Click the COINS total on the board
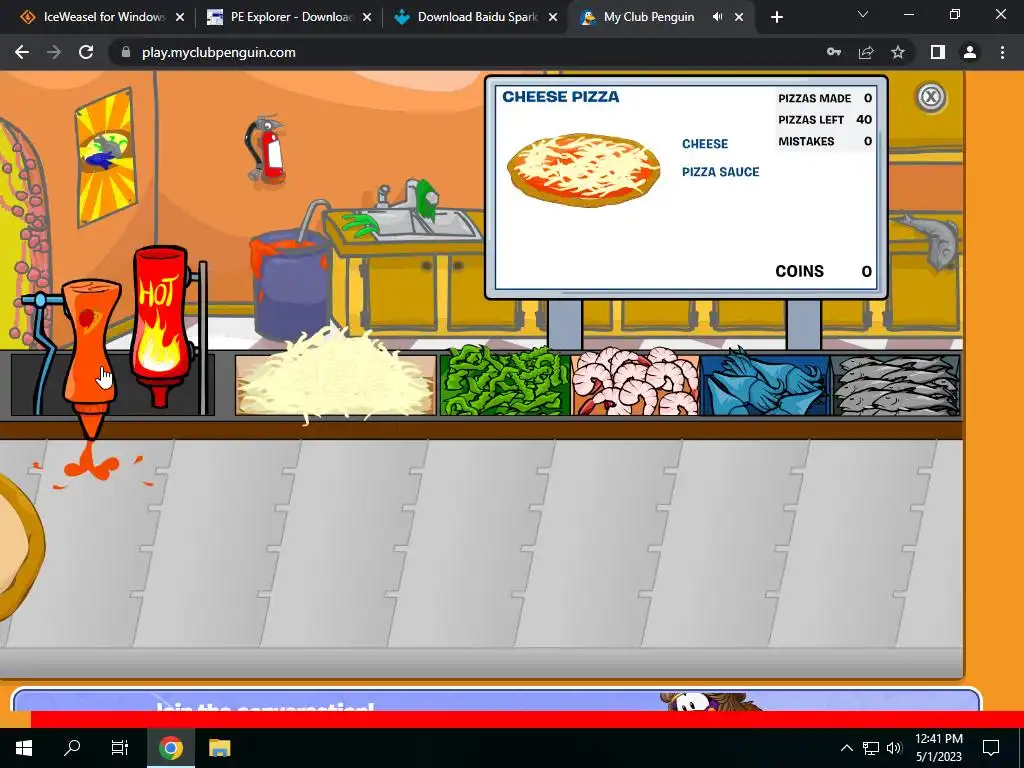 pyautogui.click(x=823, y=271)
